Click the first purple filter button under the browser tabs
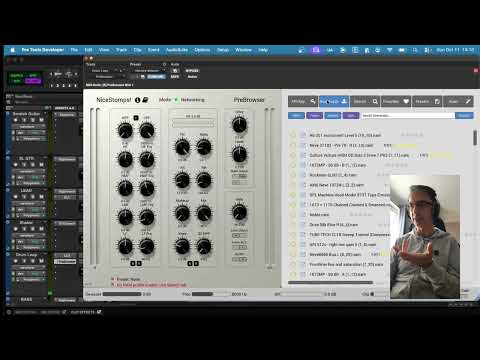 pyautogui.click(x=314, y=115)
